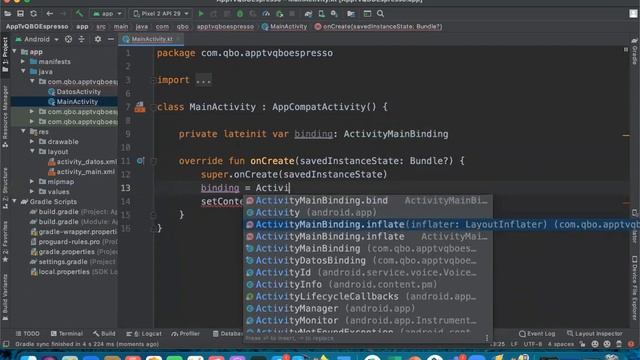Open the AVD Manager device icon
Image resolution: width=640 pixels, height=360 pixels.
point(322,13)
